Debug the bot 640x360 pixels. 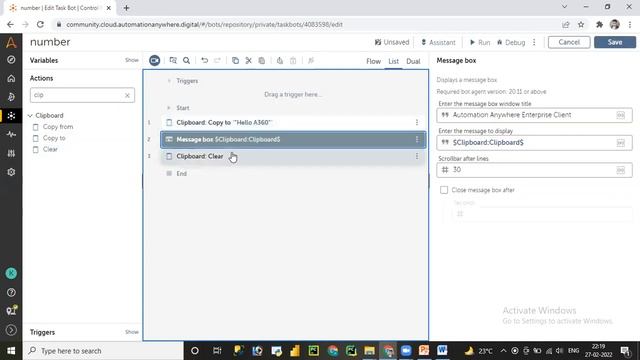tap(511, 42)
